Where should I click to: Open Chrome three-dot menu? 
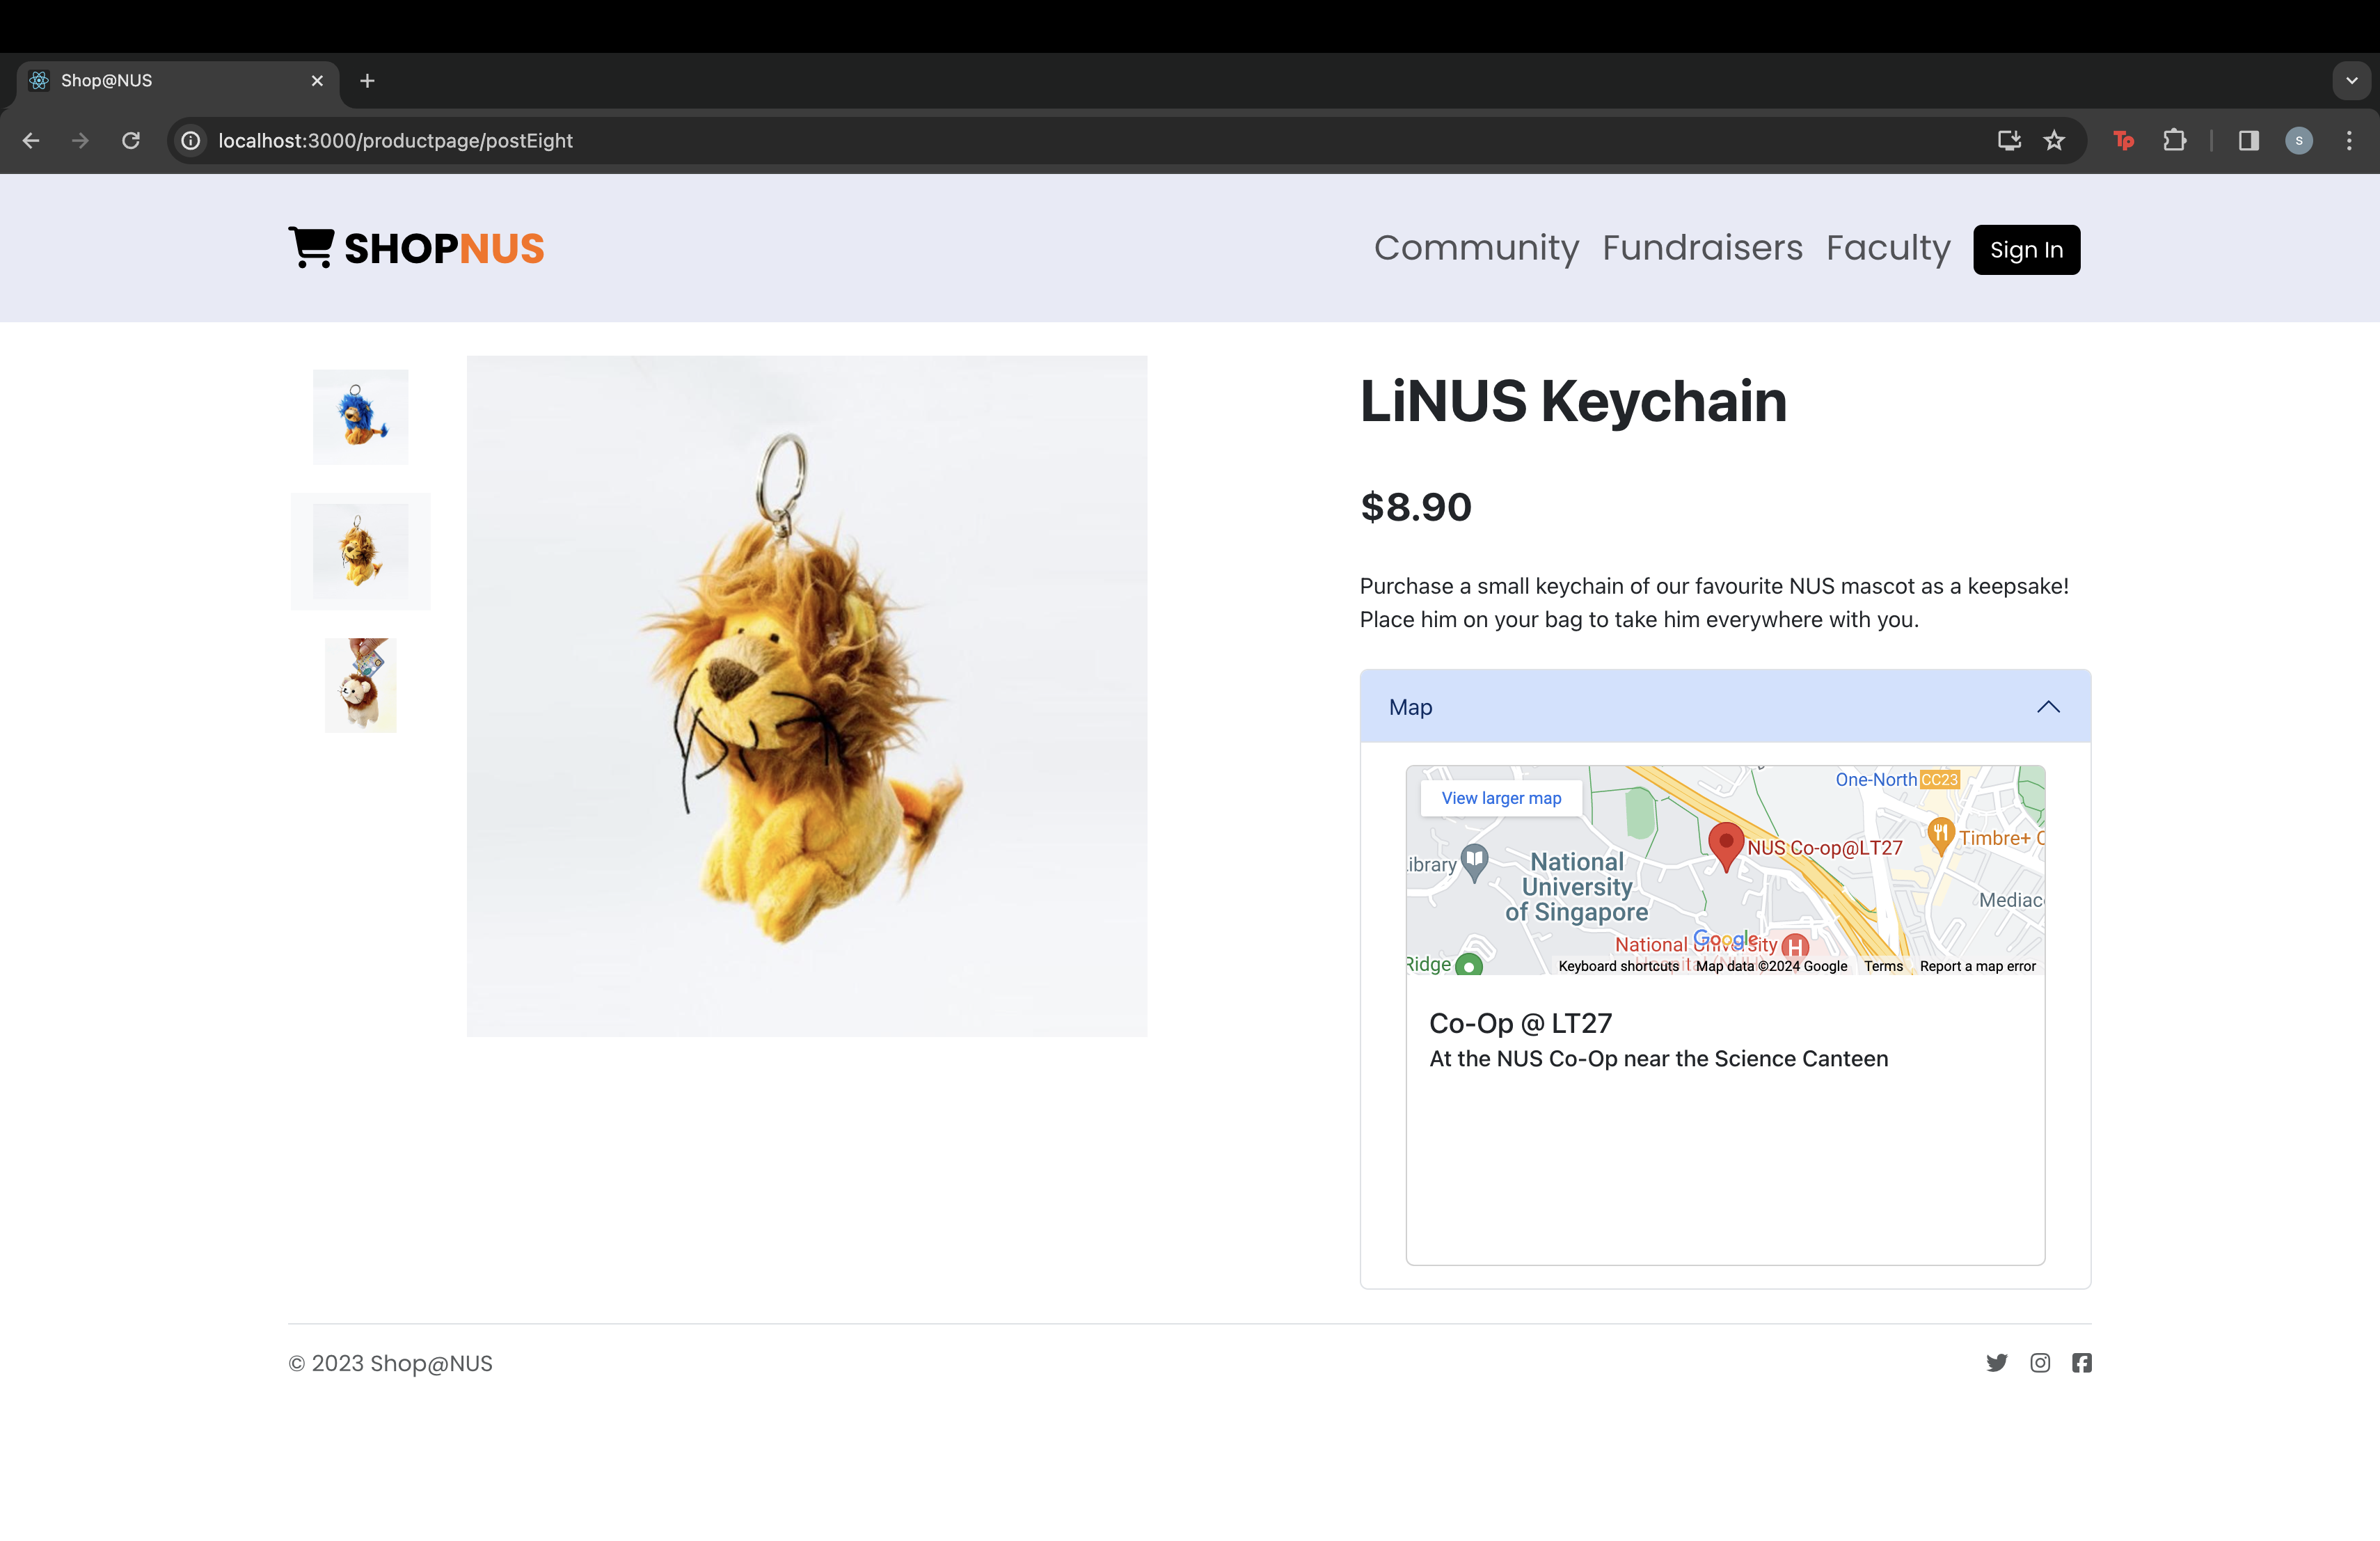click(2349, 141)
